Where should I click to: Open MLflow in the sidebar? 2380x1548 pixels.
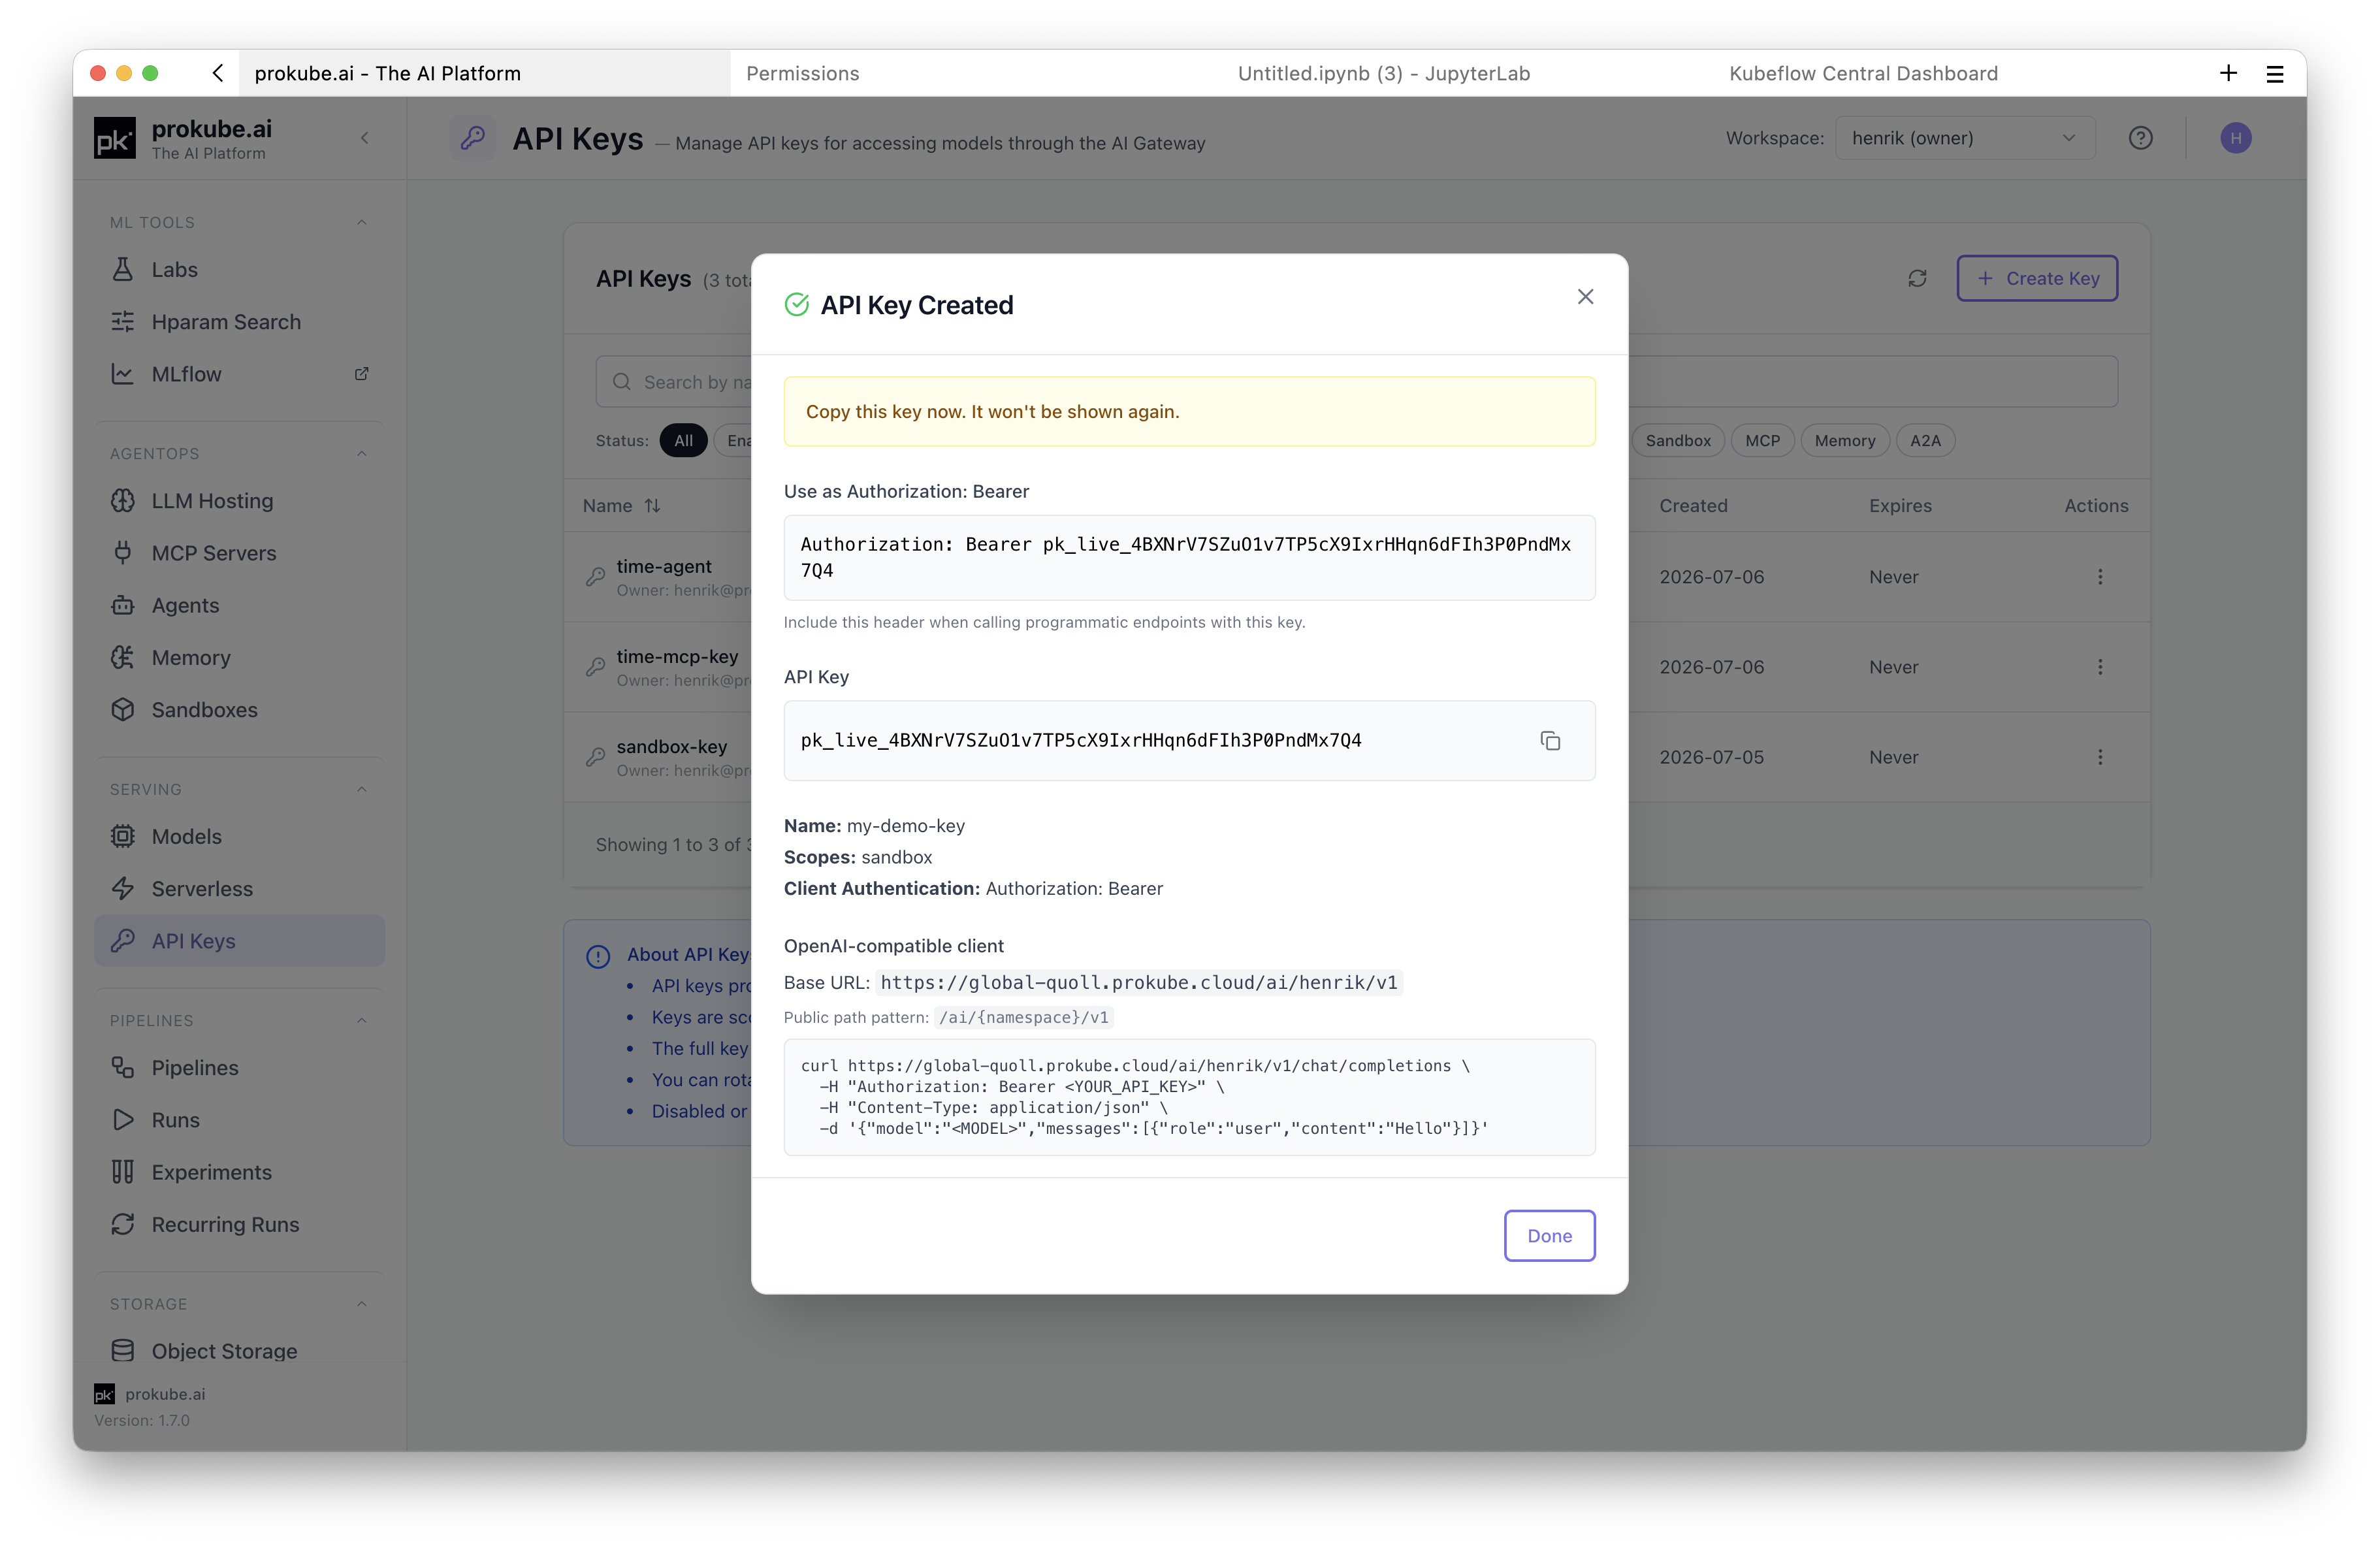[240, 374]
